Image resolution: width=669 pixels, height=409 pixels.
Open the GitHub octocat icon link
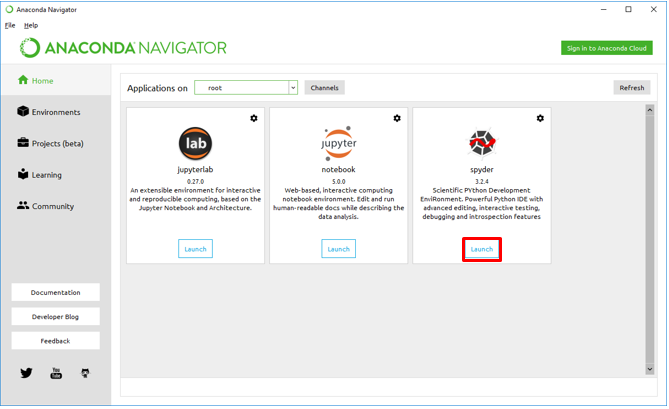click(85, 373)
